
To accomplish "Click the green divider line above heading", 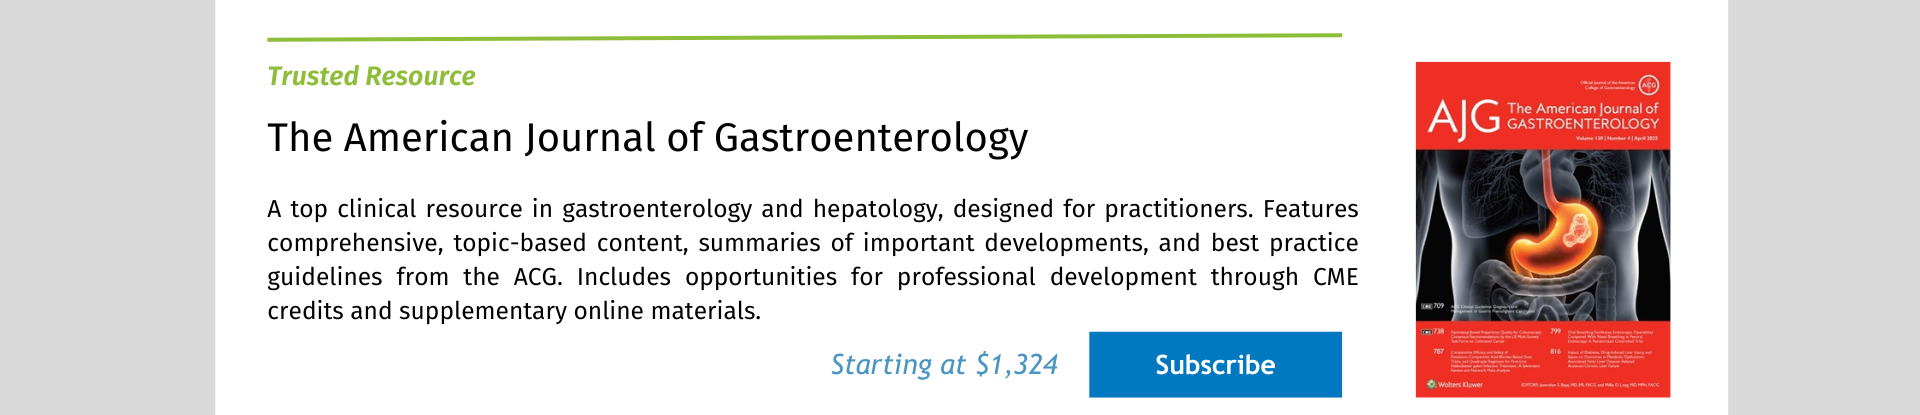I will [x=804, y=37].
